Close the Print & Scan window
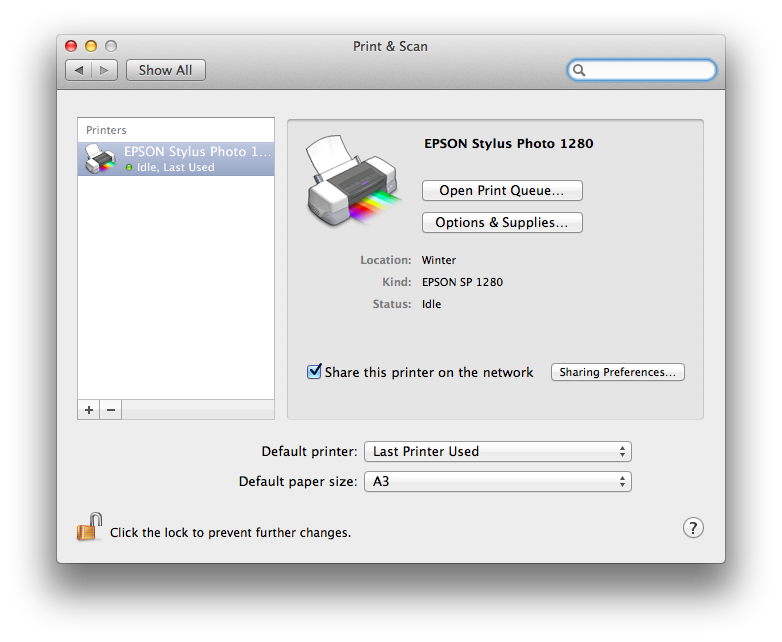The width and height of the screenshot is (782, 642). click(x=71, y=46)
